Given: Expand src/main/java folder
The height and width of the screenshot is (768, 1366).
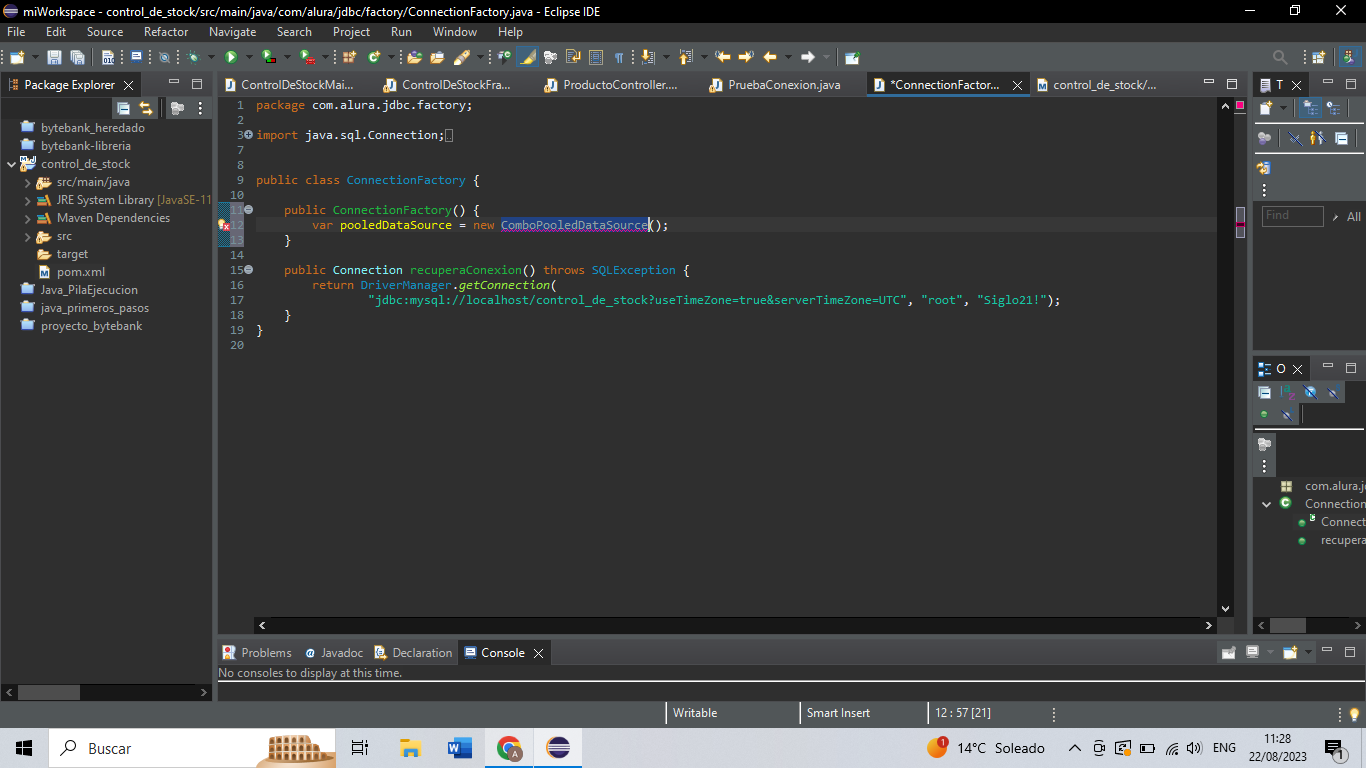Looking at the screenshot, I should [x=28, y=182].
